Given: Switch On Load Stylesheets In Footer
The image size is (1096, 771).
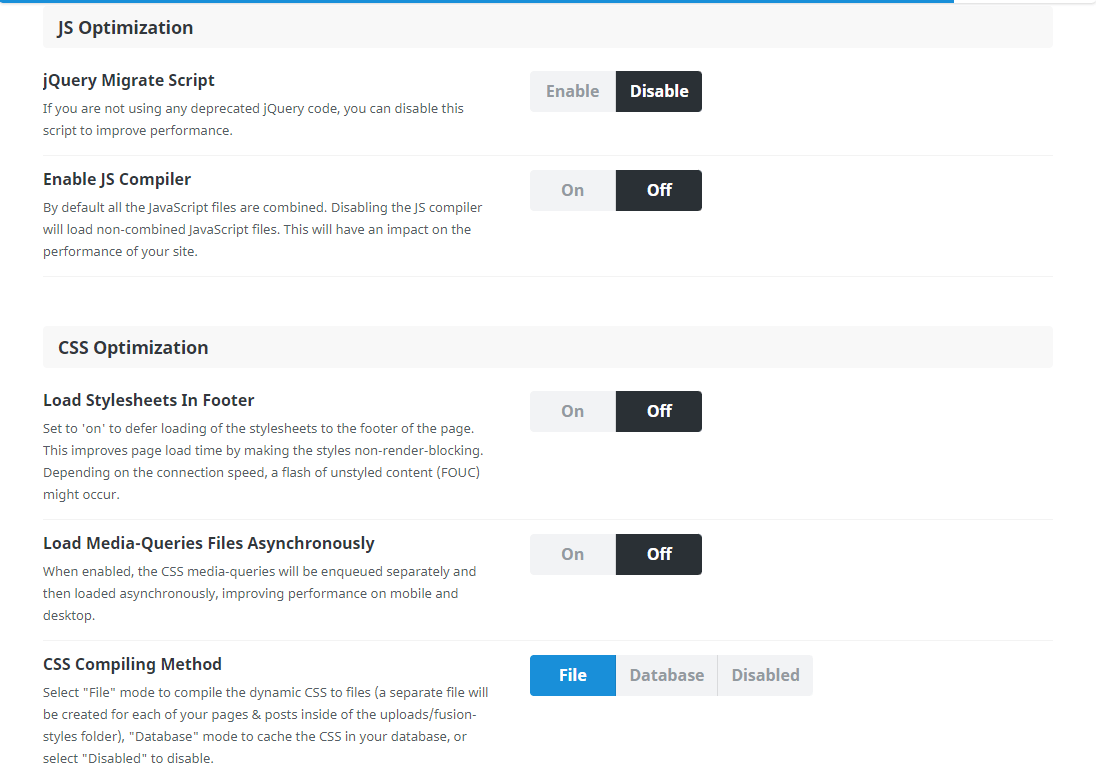Looking at the screenshot, I should click(572, 411).
